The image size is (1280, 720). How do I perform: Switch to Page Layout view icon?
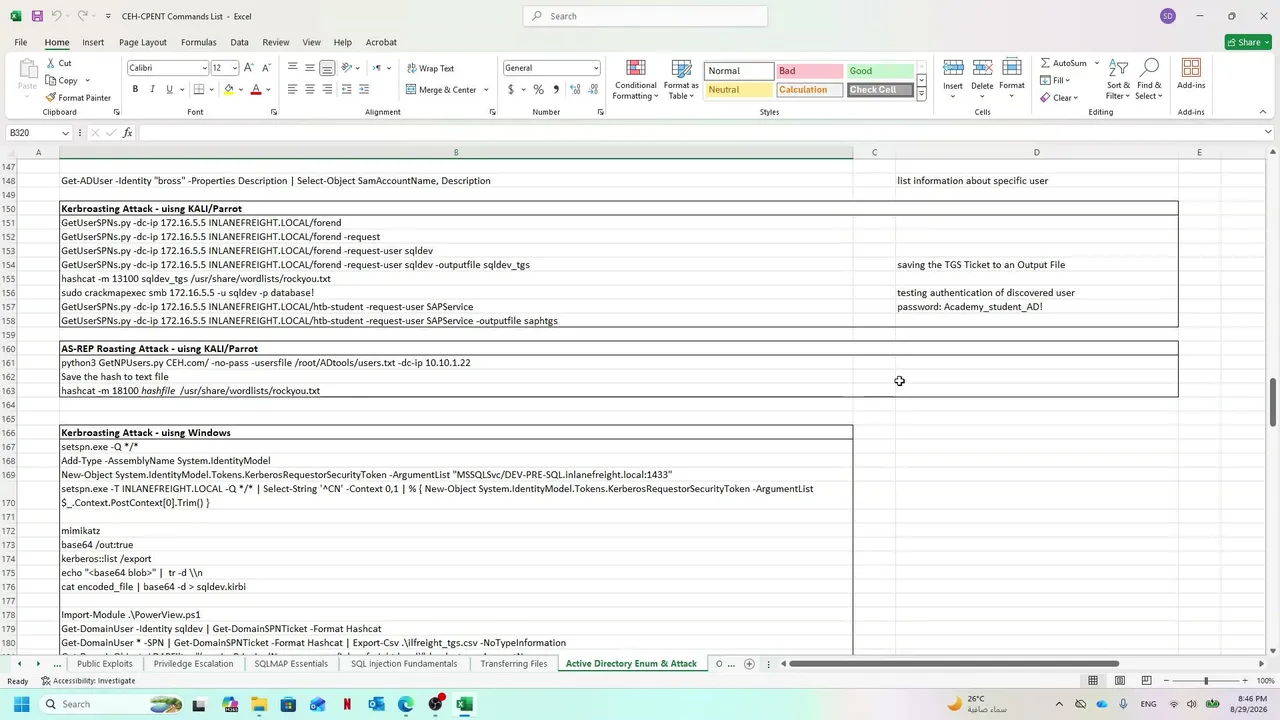point(1120,681)
